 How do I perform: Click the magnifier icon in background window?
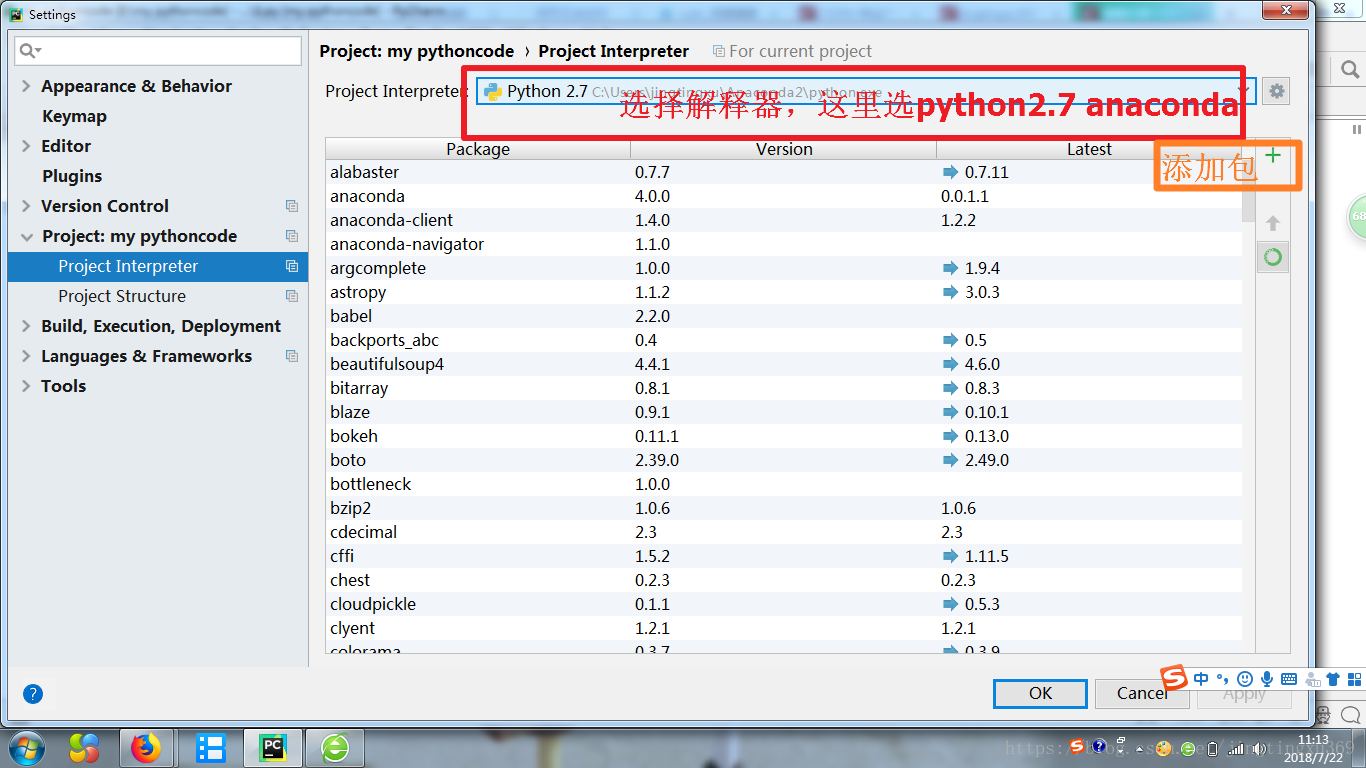1349,69
